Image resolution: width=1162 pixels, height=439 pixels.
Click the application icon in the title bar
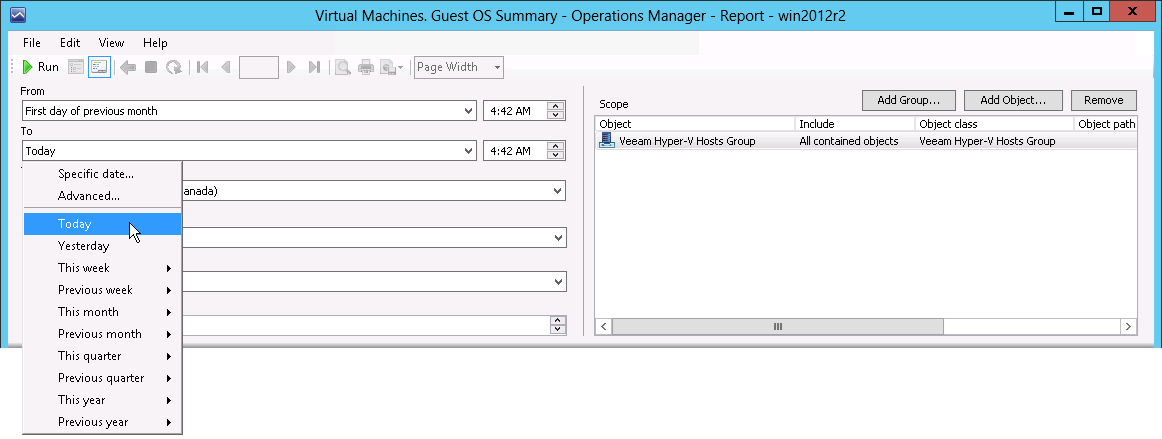pos(19,14)
